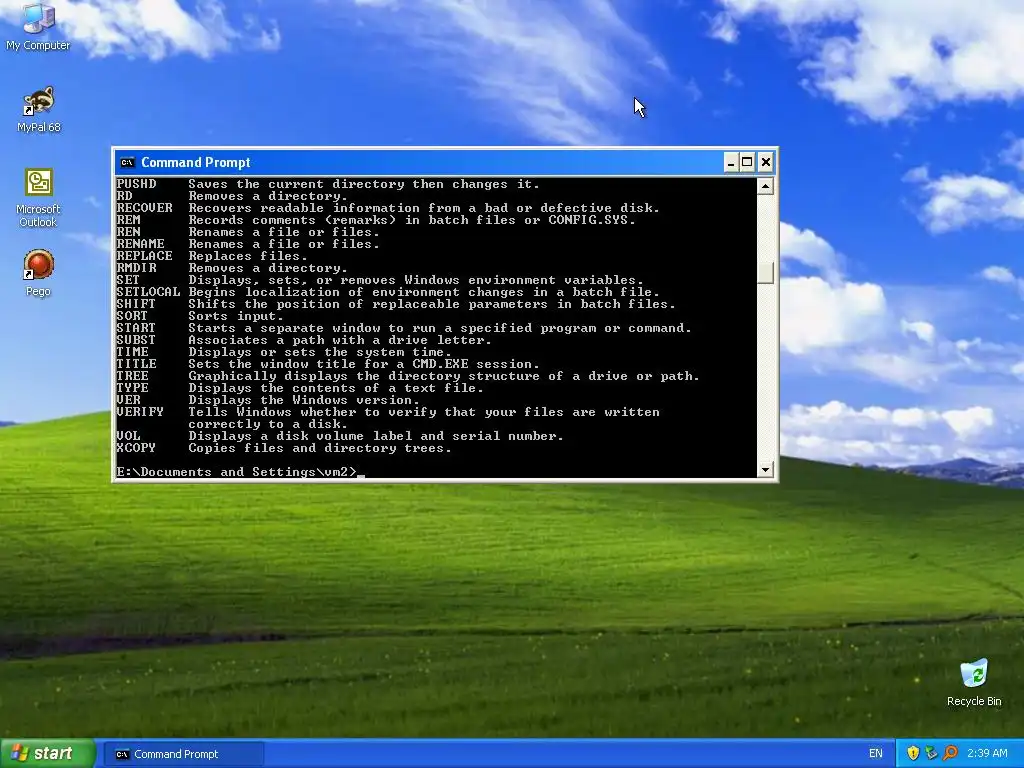This screenshot has height=768, width=1024.
Task: Click 'Sorts input.' description text
Action: point(236,315)
